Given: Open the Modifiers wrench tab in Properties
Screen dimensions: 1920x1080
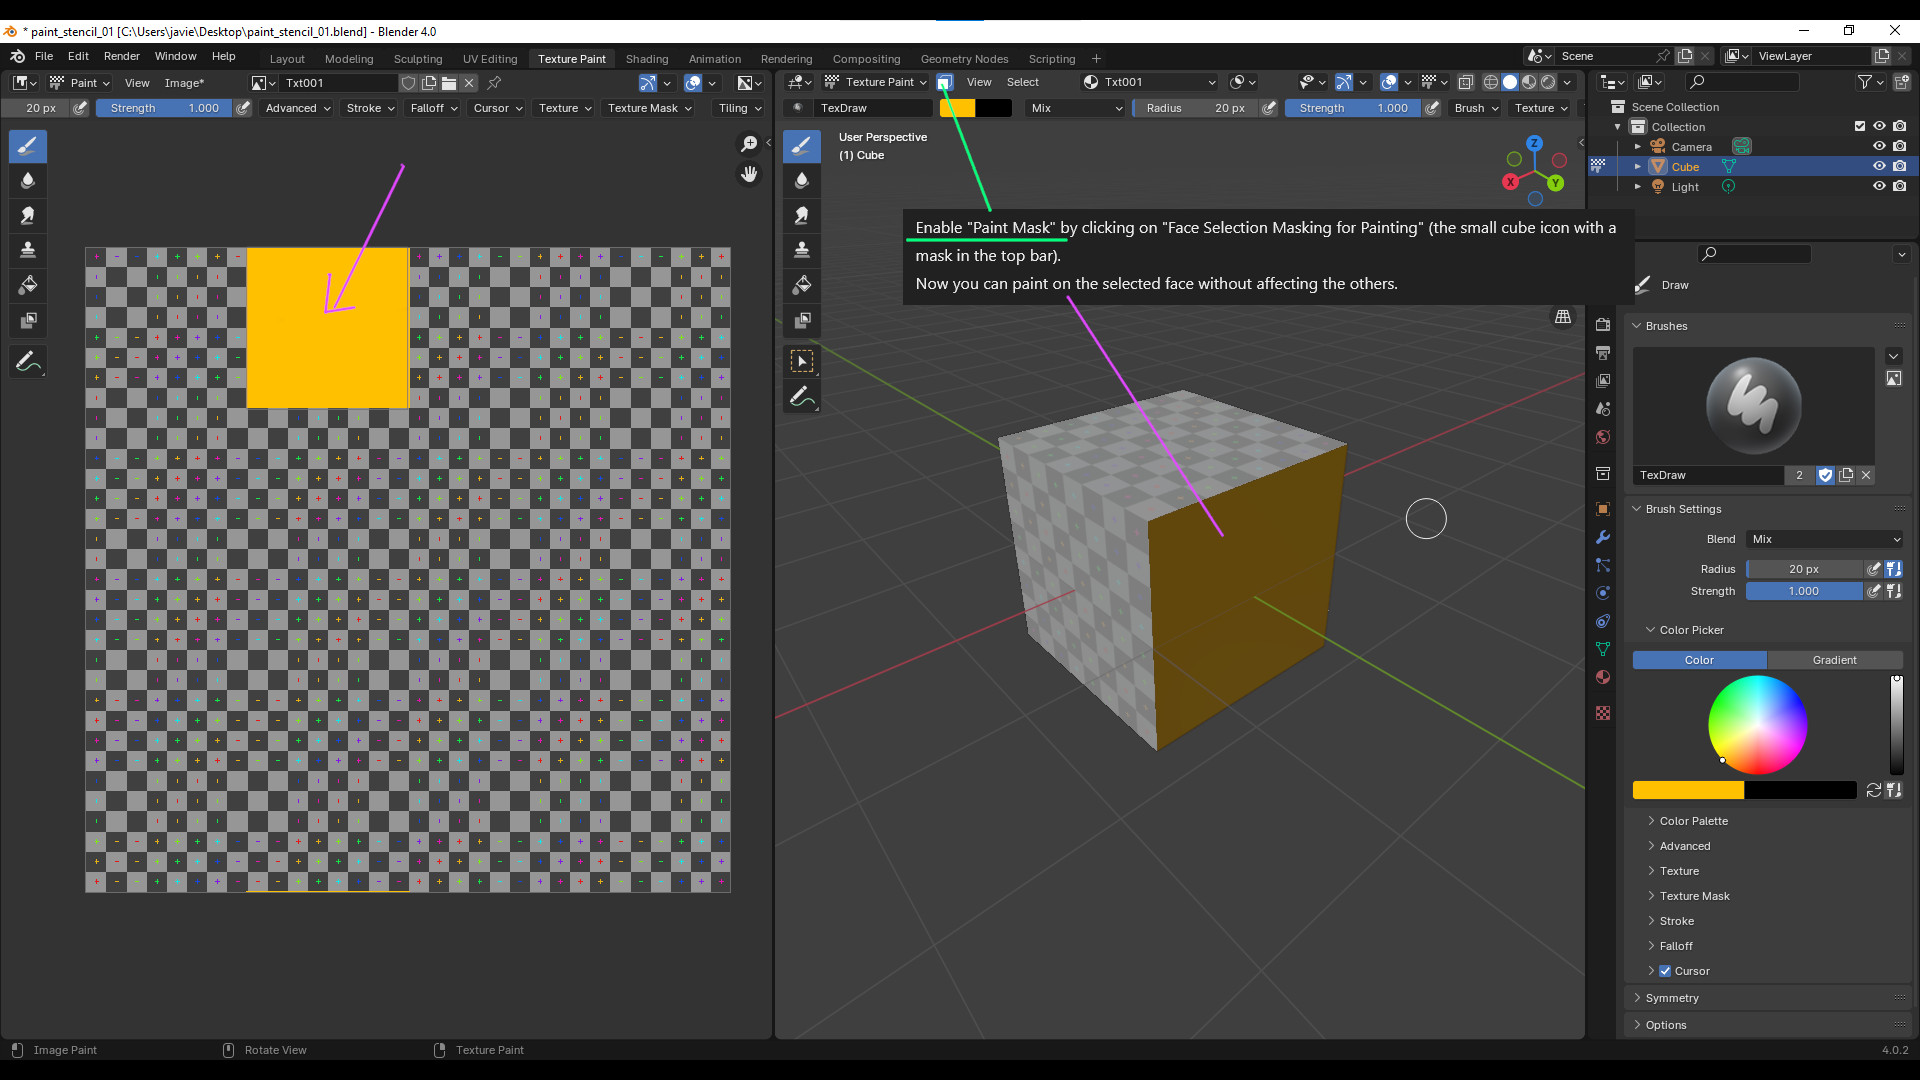Looking at the screenshot, I should pyautogui.click(x=1603, y=537).
